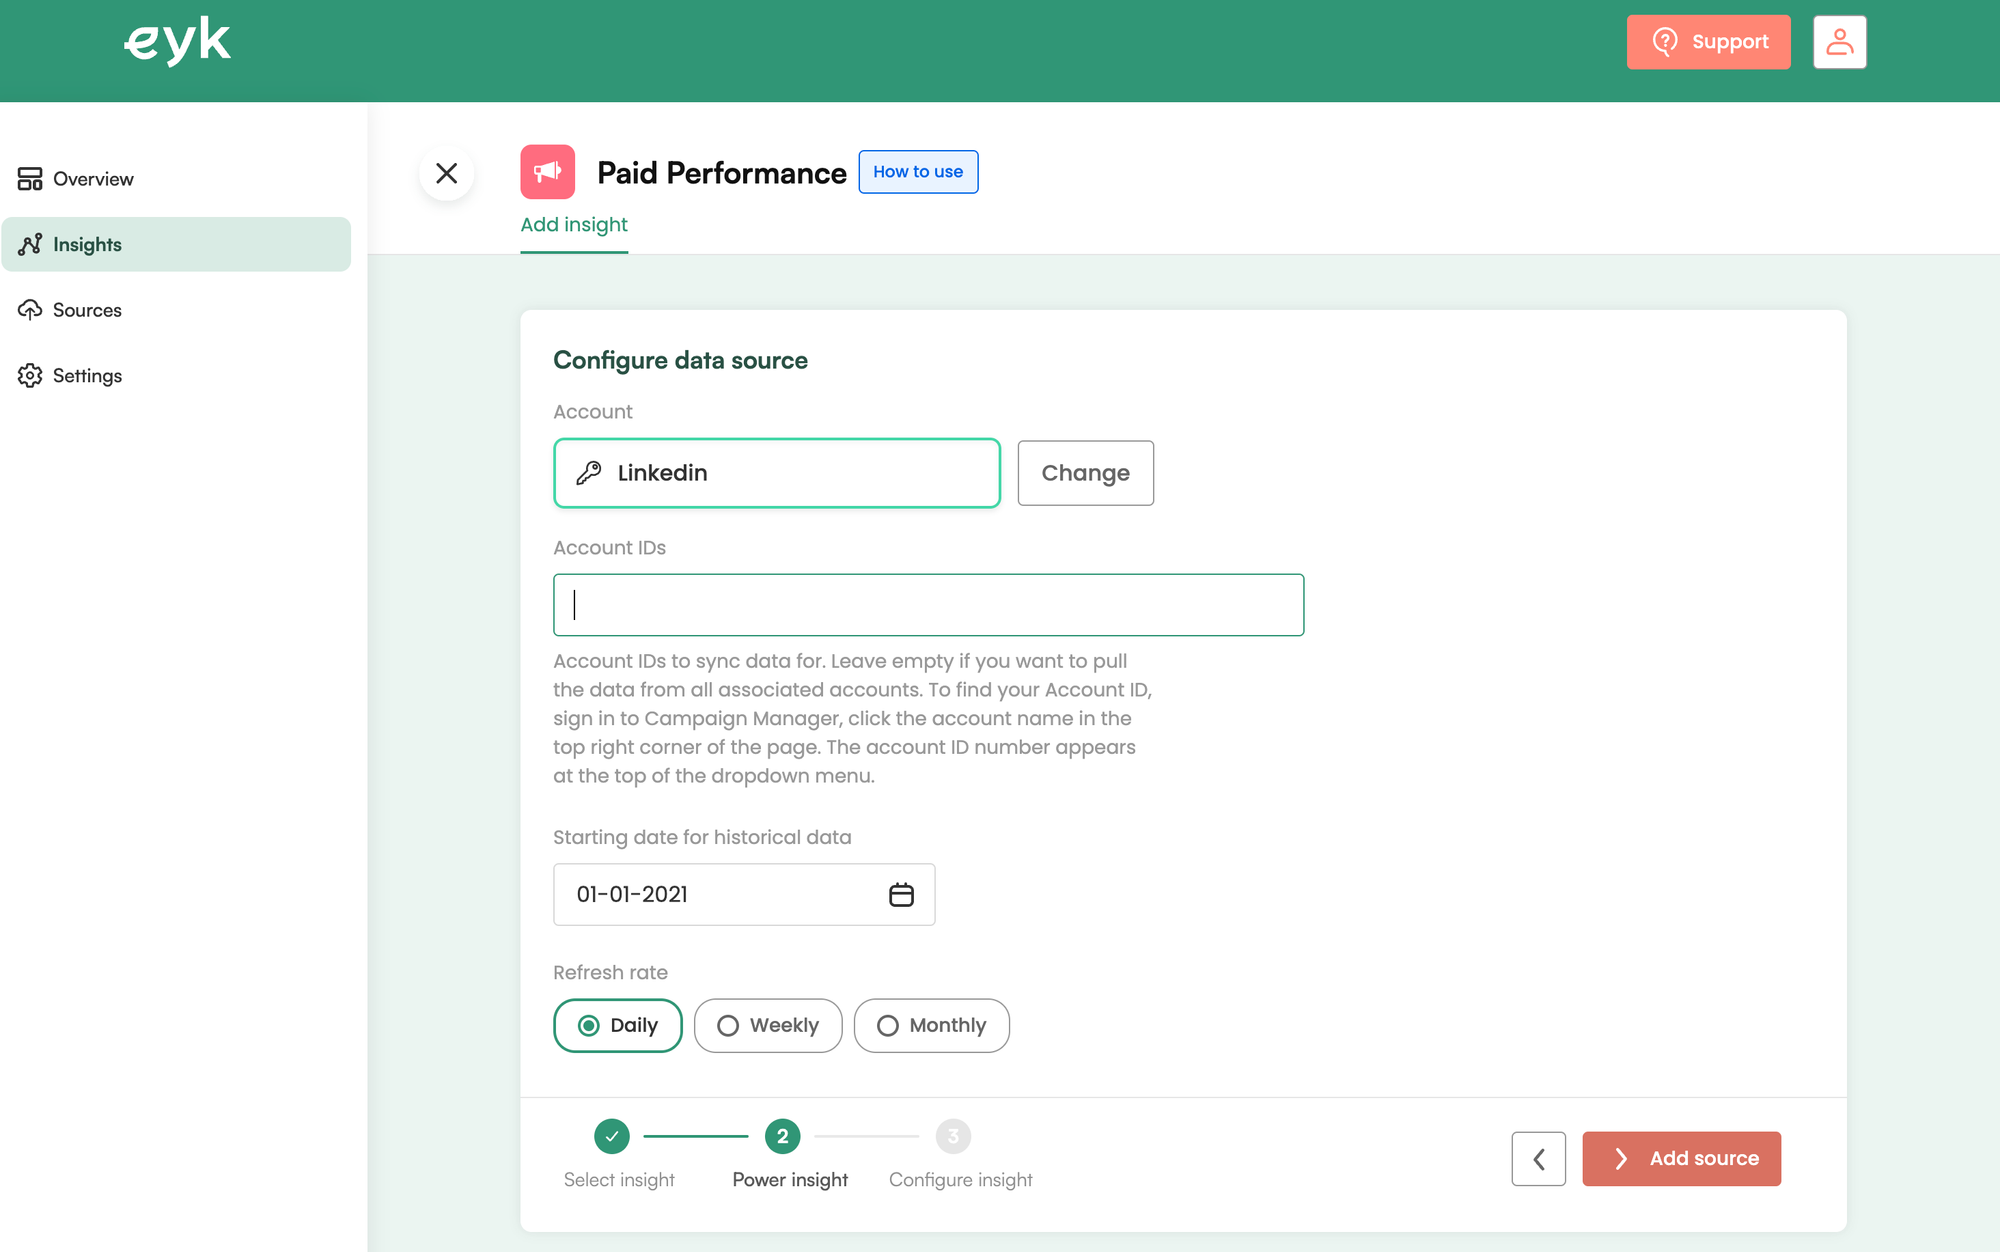The height and width of the screenshot is (1252, 2000).
Task: Click the back navigation arrow
Action: click(x=1540, y=1157)
